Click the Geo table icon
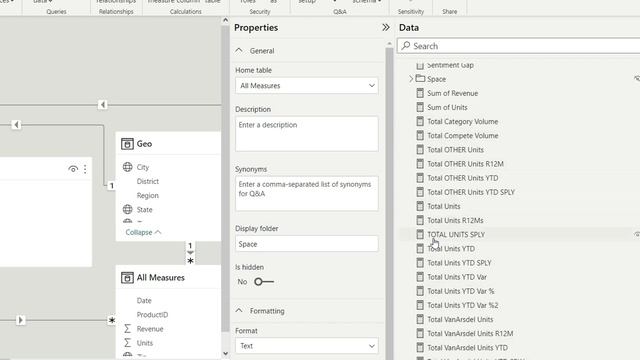This screenshot has height=360, width=640. tap(127, 144)
